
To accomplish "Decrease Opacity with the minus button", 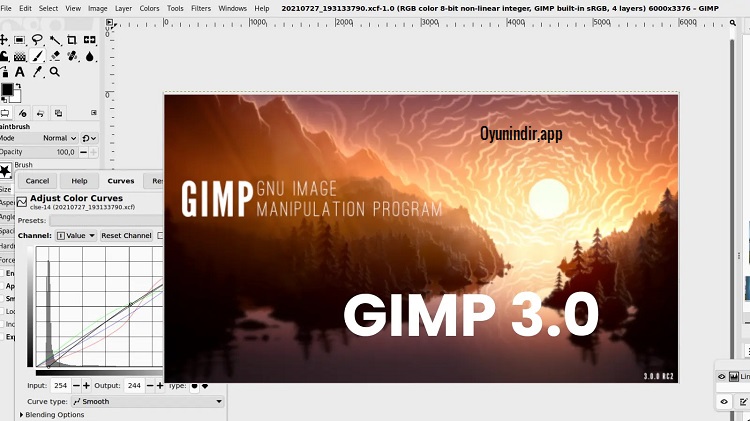I will pos(83,152).
